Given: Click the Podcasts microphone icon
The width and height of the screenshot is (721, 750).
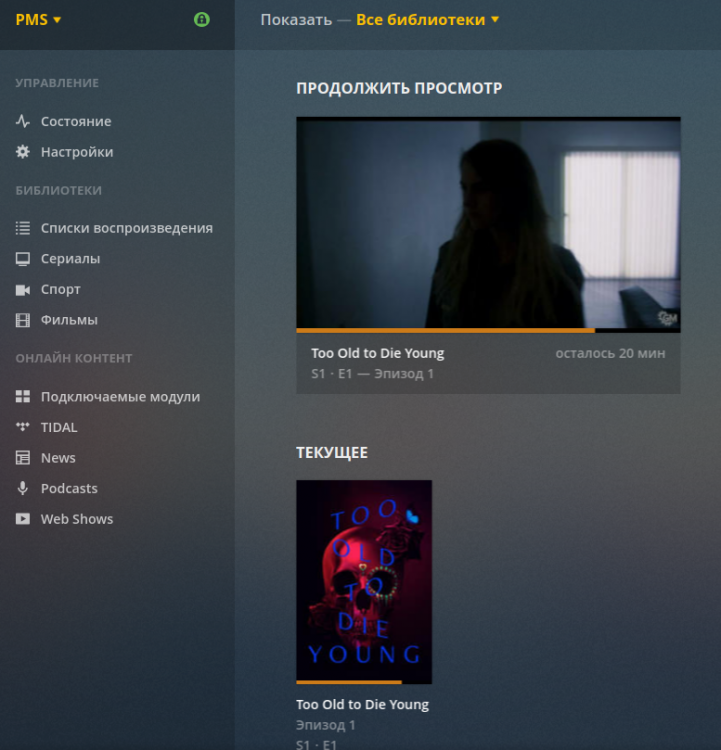Looking at the screenshot, I should pos(23,488).
